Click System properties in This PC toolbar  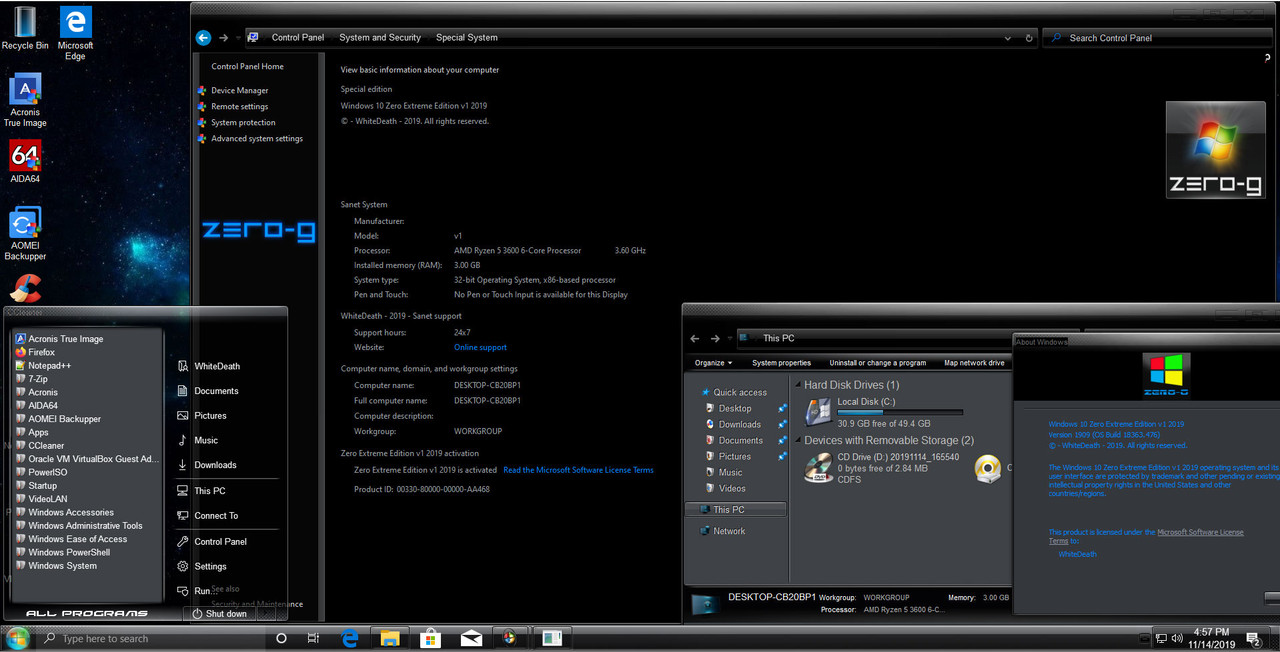[x=781, y=363]
